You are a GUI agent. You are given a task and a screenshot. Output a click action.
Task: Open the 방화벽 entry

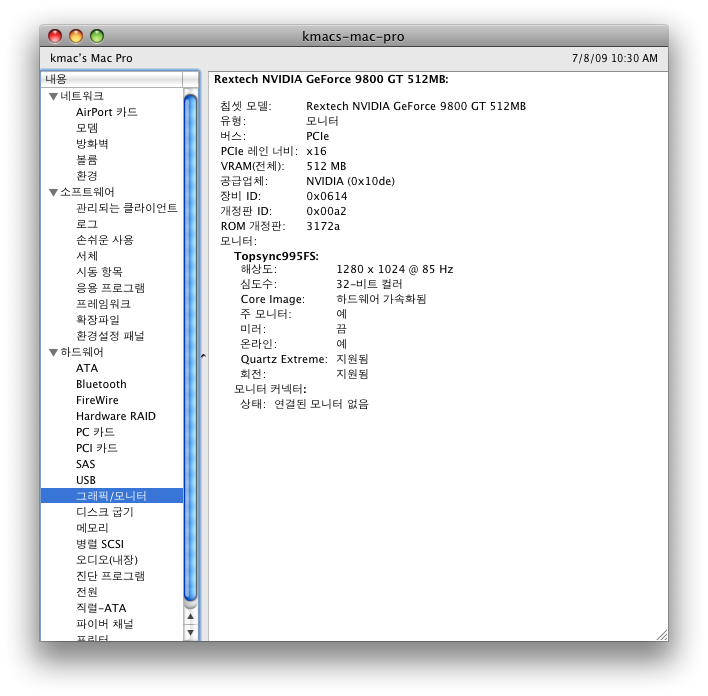(x=92, y=144)
